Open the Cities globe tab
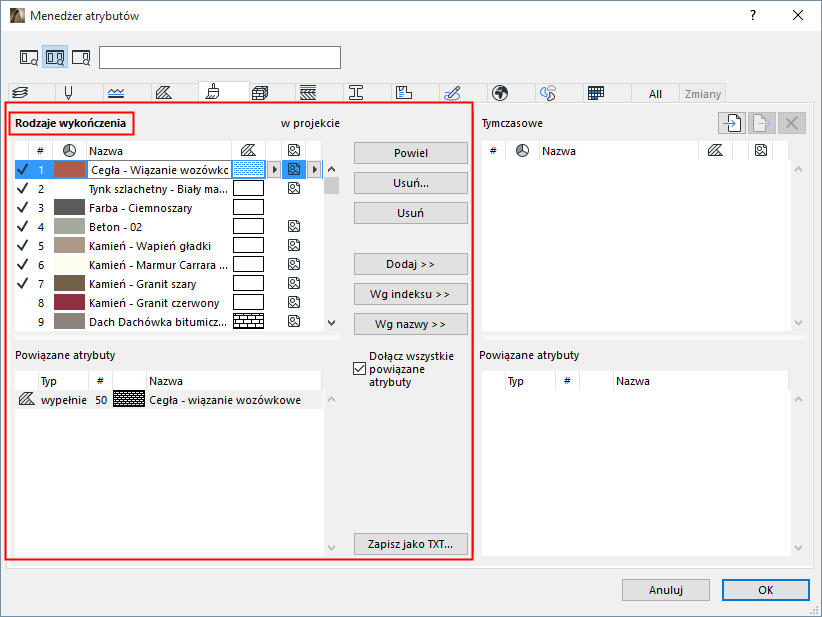Screen dimensions: 822x617 pyautogui.click(x=500, y=93)
